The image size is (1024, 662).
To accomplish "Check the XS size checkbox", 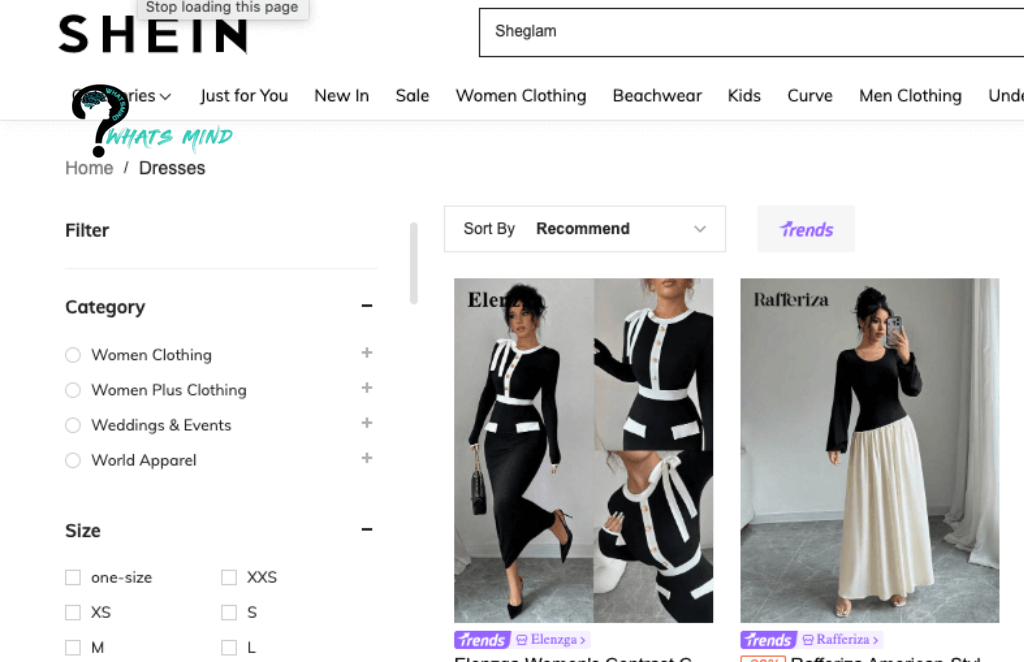I will click(73, 612).
